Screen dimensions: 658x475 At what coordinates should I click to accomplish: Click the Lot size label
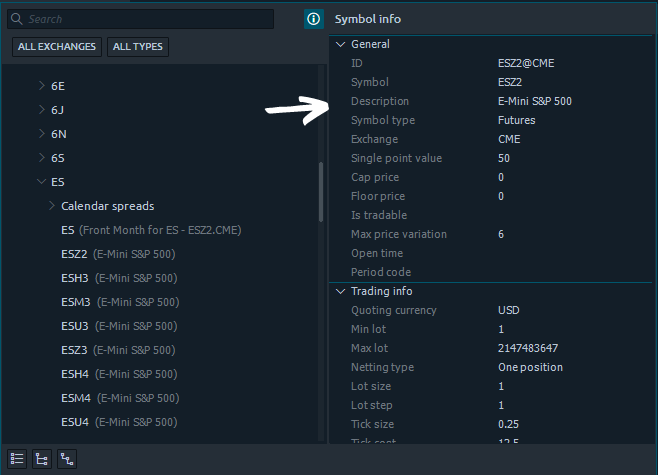tap(371, 386)
